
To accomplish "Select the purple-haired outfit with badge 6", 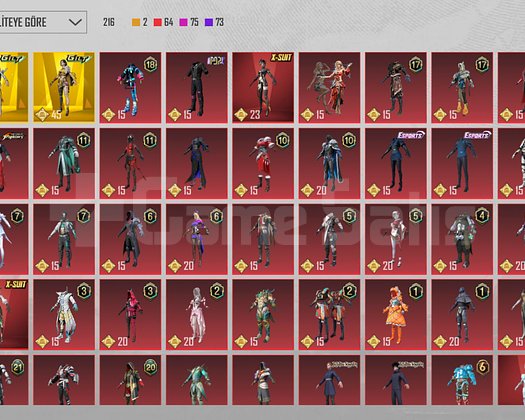I will (197, 239).
